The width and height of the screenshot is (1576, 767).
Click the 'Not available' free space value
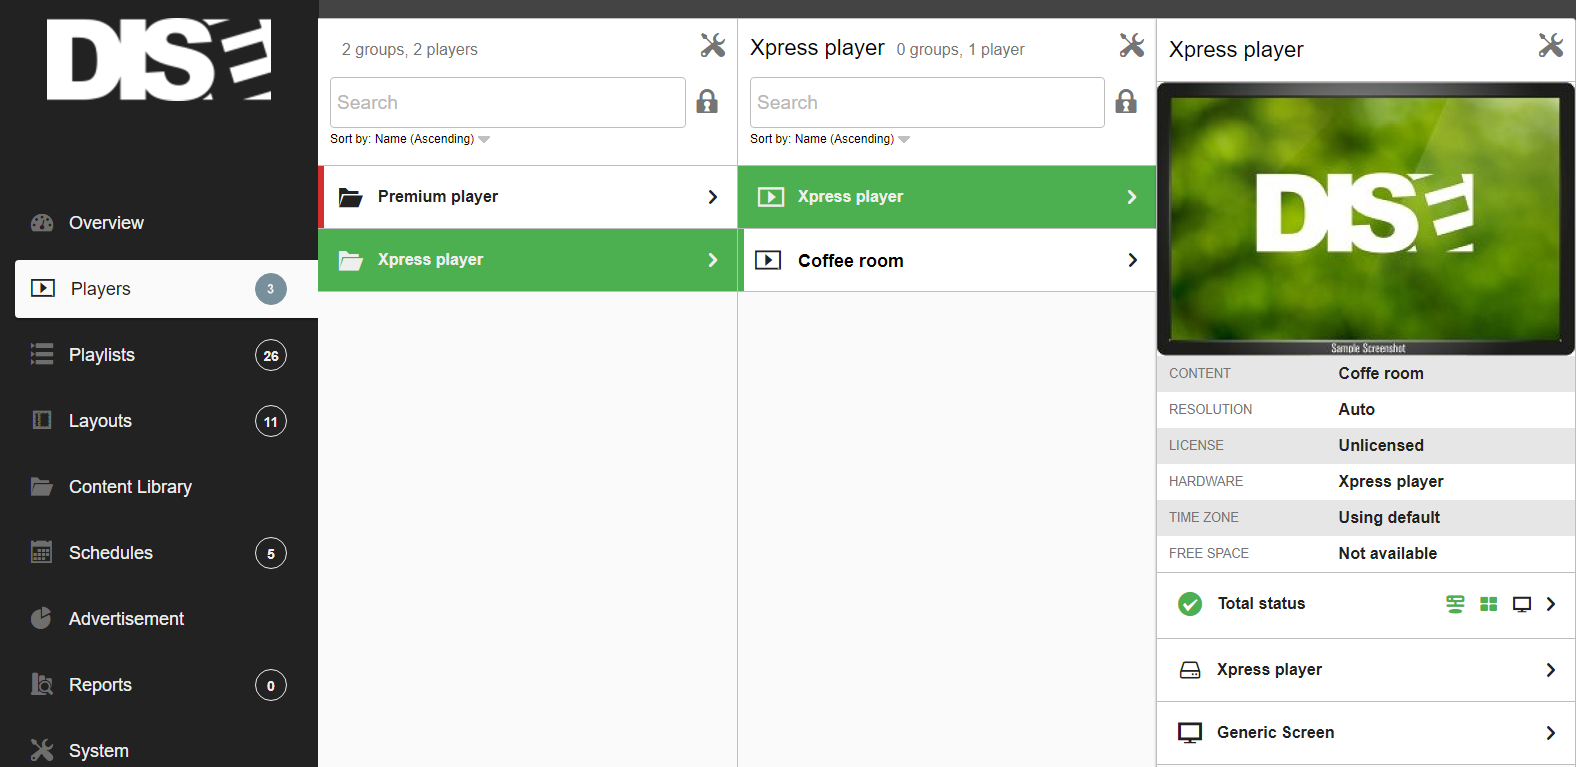point(1387,554)
